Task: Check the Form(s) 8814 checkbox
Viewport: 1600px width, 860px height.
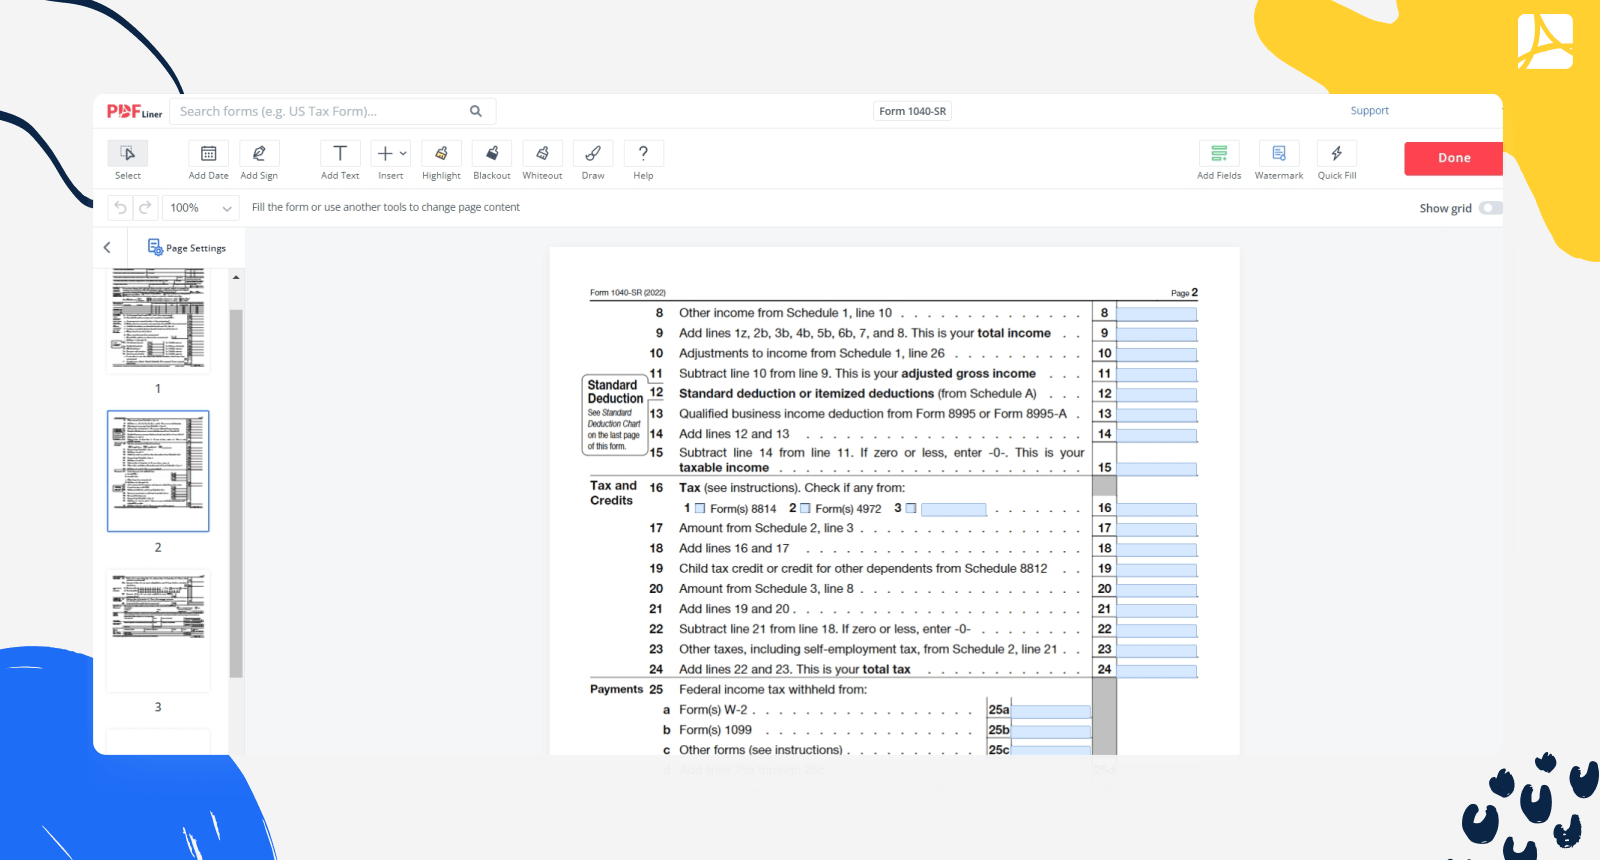Action: (x=700, y=508)
